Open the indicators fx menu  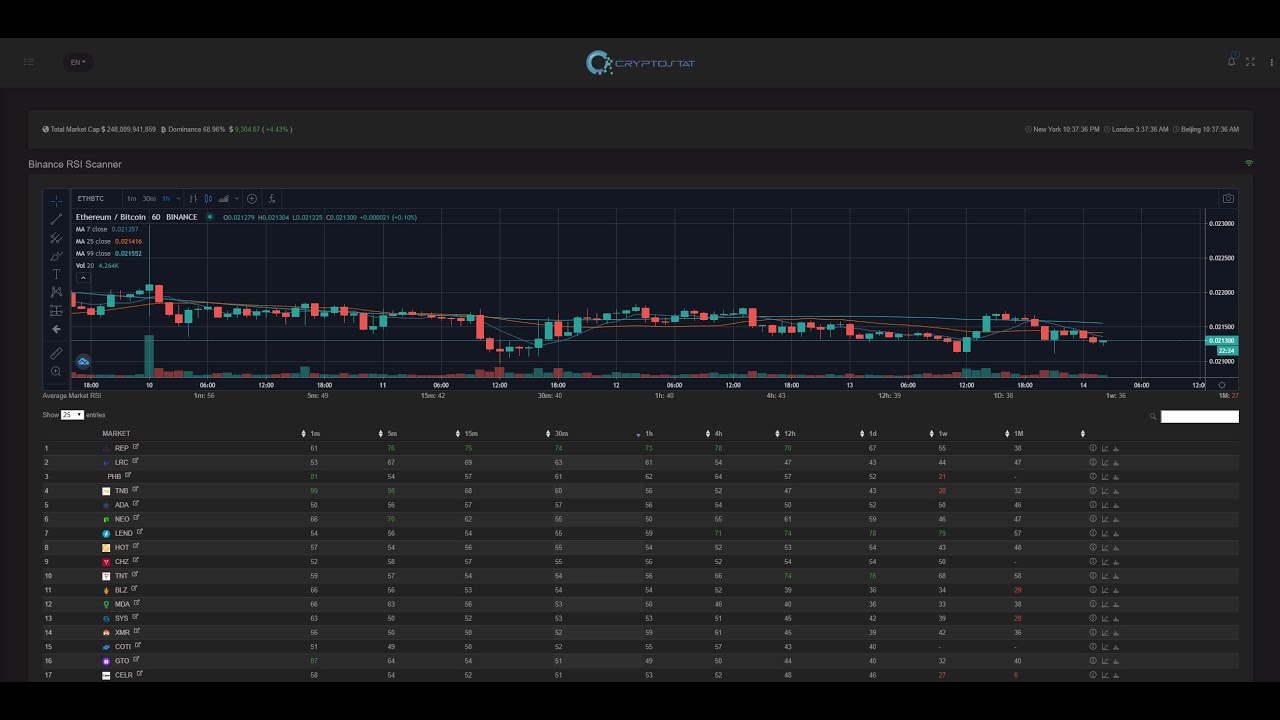pyautogui.click(x=272, y=199)
